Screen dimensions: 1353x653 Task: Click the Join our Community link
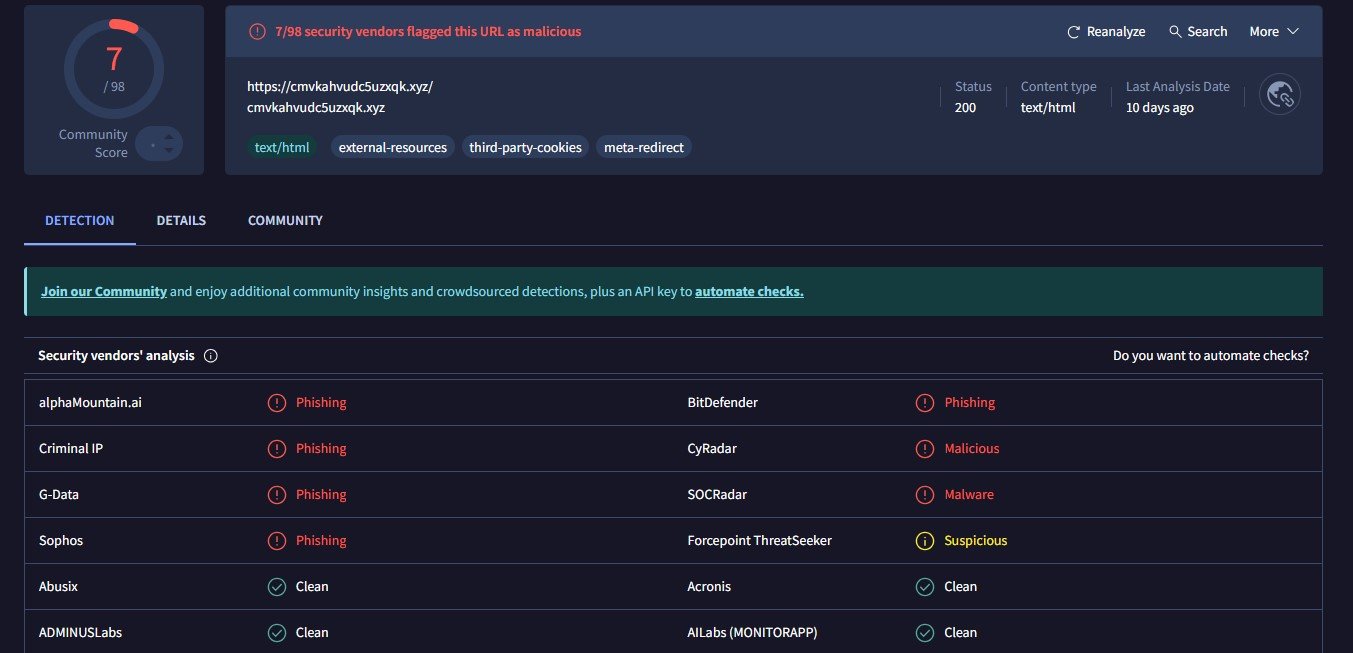(103, 292)
